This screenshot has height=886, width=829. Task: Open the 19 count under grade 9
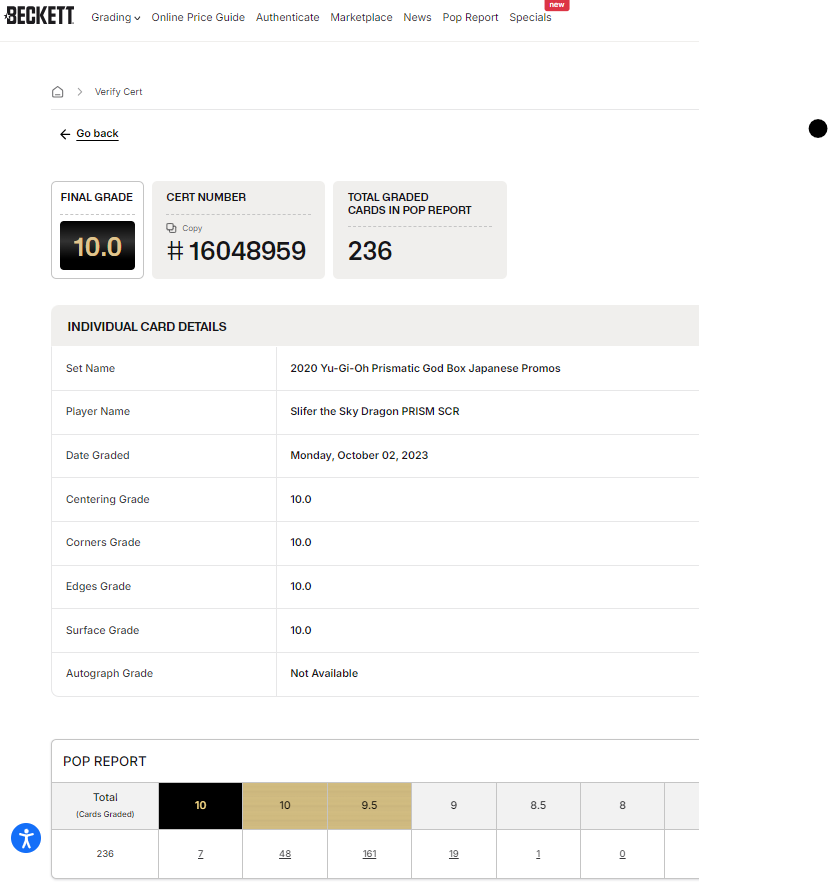(x=453, y=854)
